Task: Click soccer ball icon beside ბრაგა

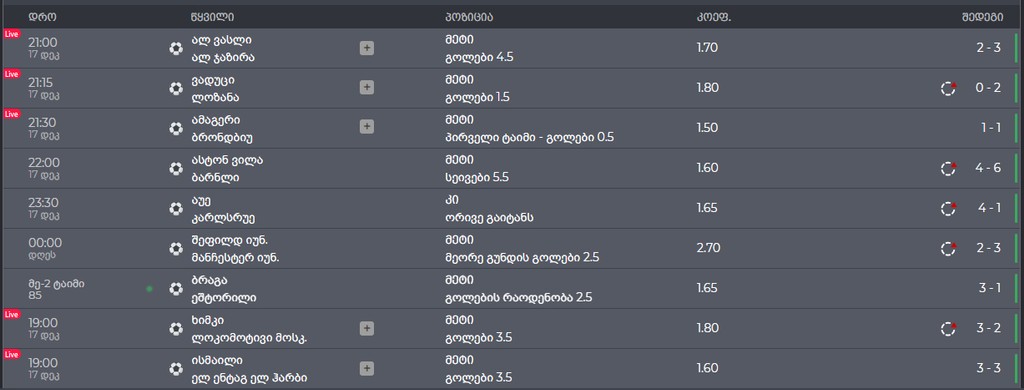Action: [x=176, y=289]
